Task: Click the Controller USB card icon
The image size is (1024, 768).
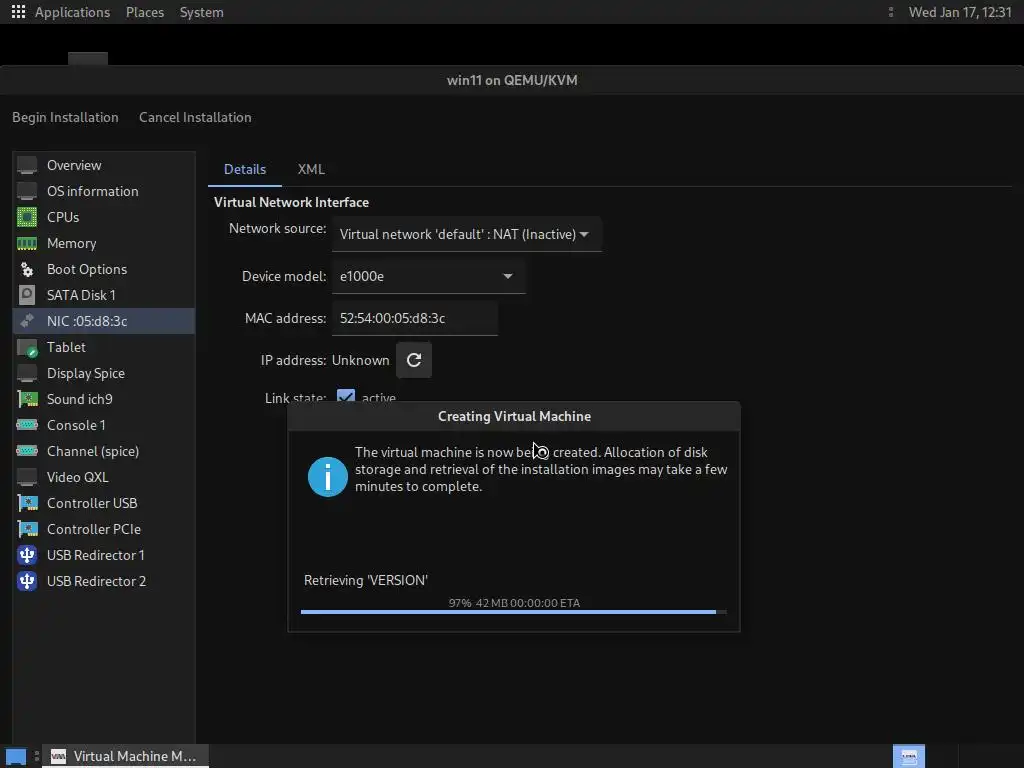Action: pos(27,503)
